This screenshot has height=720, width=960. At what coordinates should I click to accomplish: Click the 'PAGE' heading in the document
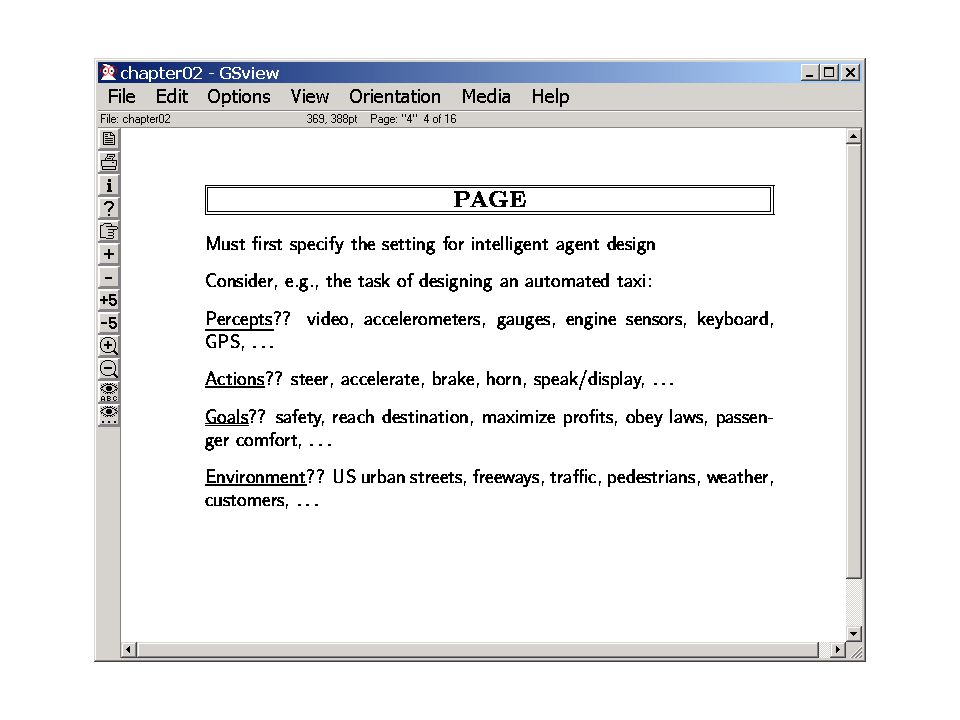click(x=490, y=200)
